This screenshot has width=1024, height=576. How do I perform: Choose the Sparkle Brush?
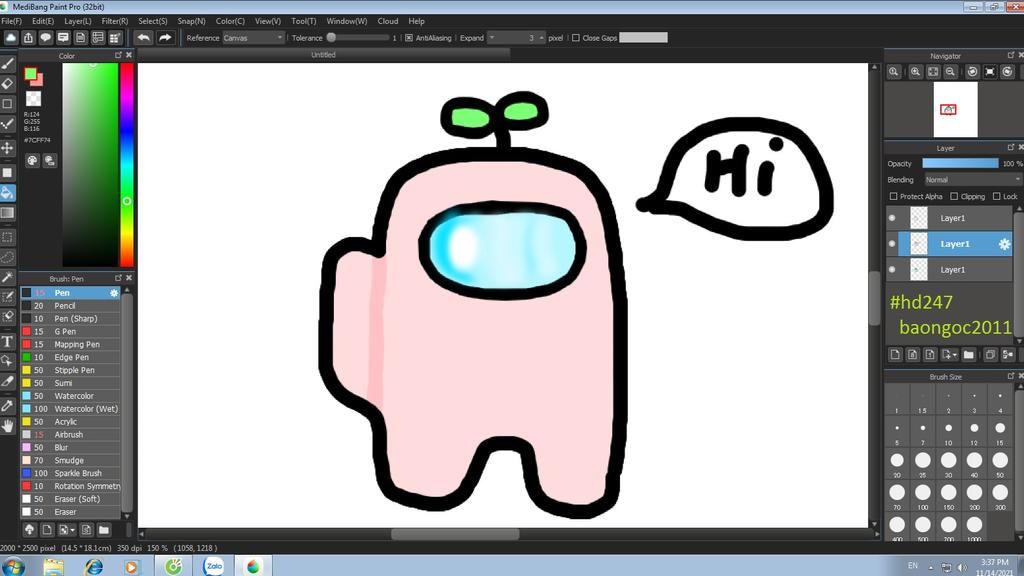coord(71,473)
